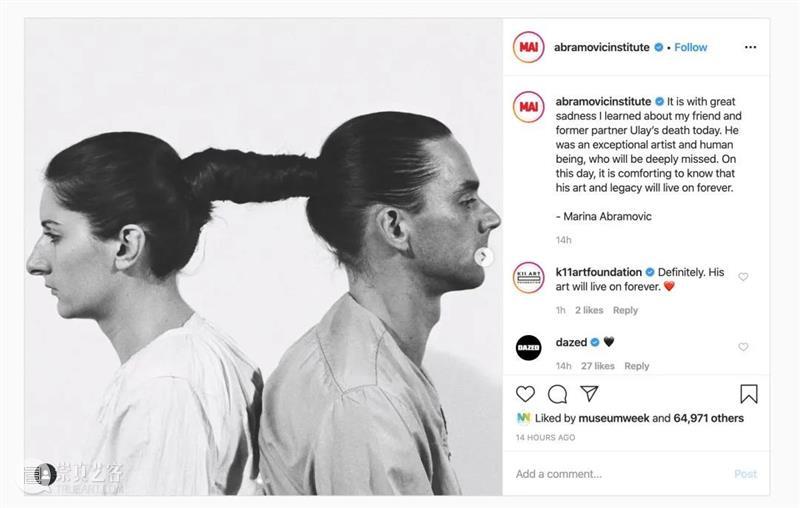Like the post with heart icon
The image size is (800, 508).
pyautogui.click(x=525, y=394)
